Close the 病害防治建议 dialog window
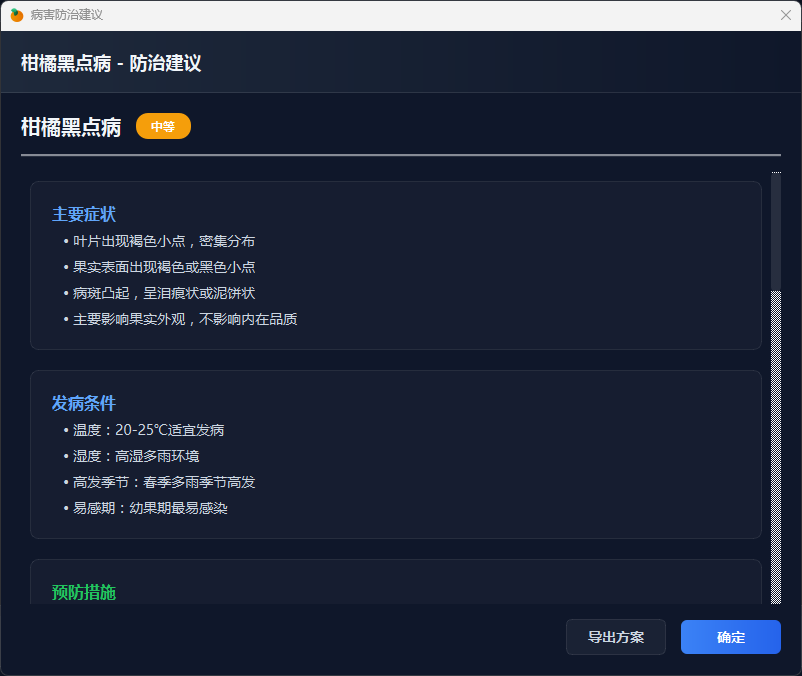The height and width of the screenshot is (676, 802). [785, 15]
